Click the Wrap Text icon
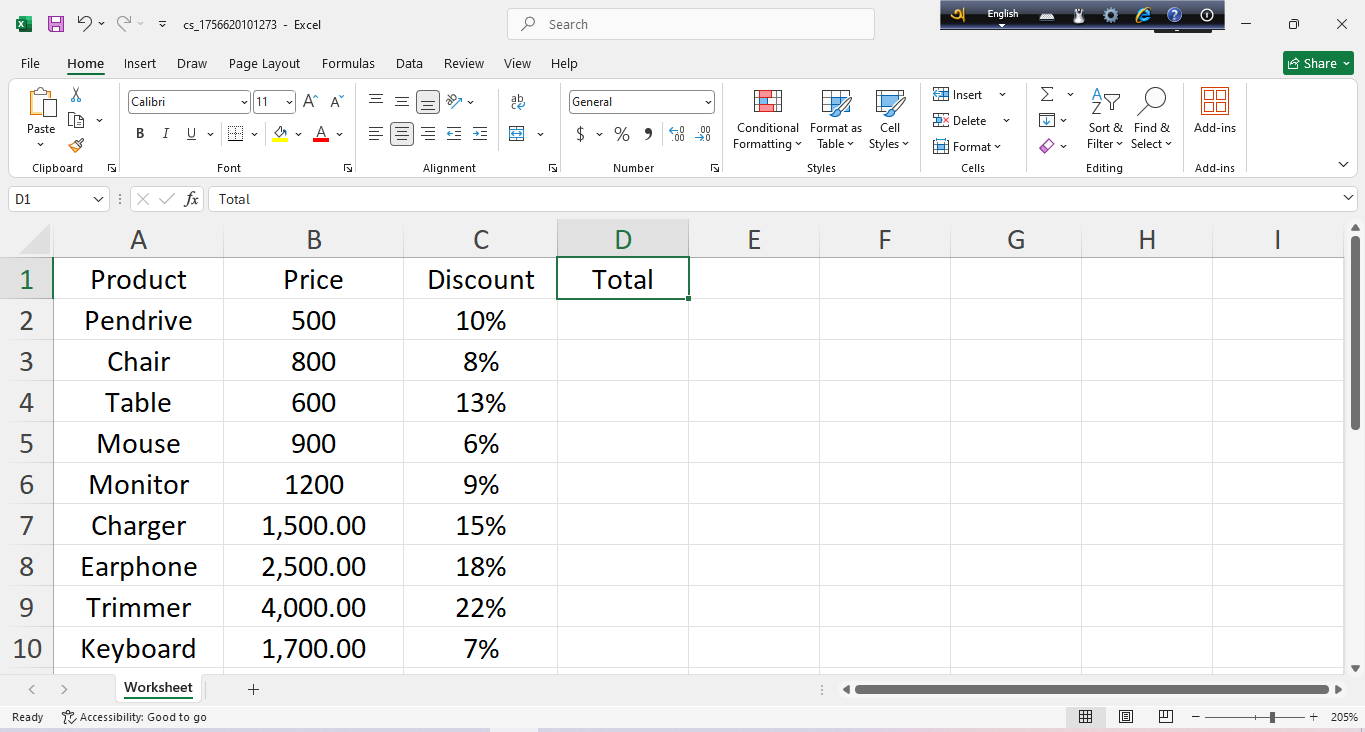The width and height of the screenshot is (1365, 732). pos(518,102)
